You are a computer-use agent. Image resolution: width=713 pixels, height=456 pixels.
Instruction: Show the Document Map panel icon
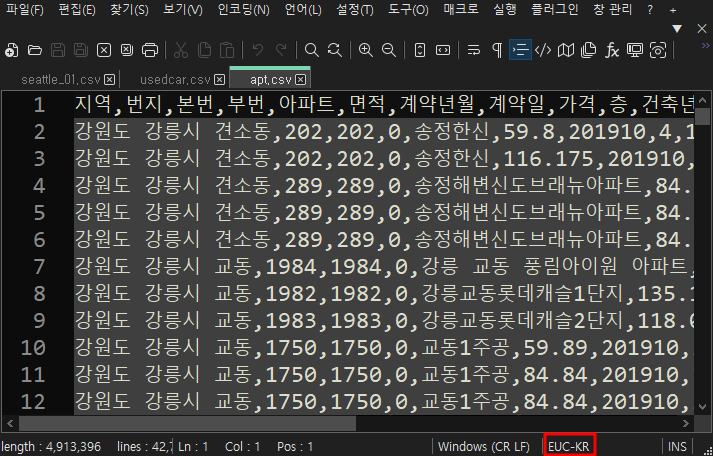point(566,50)
